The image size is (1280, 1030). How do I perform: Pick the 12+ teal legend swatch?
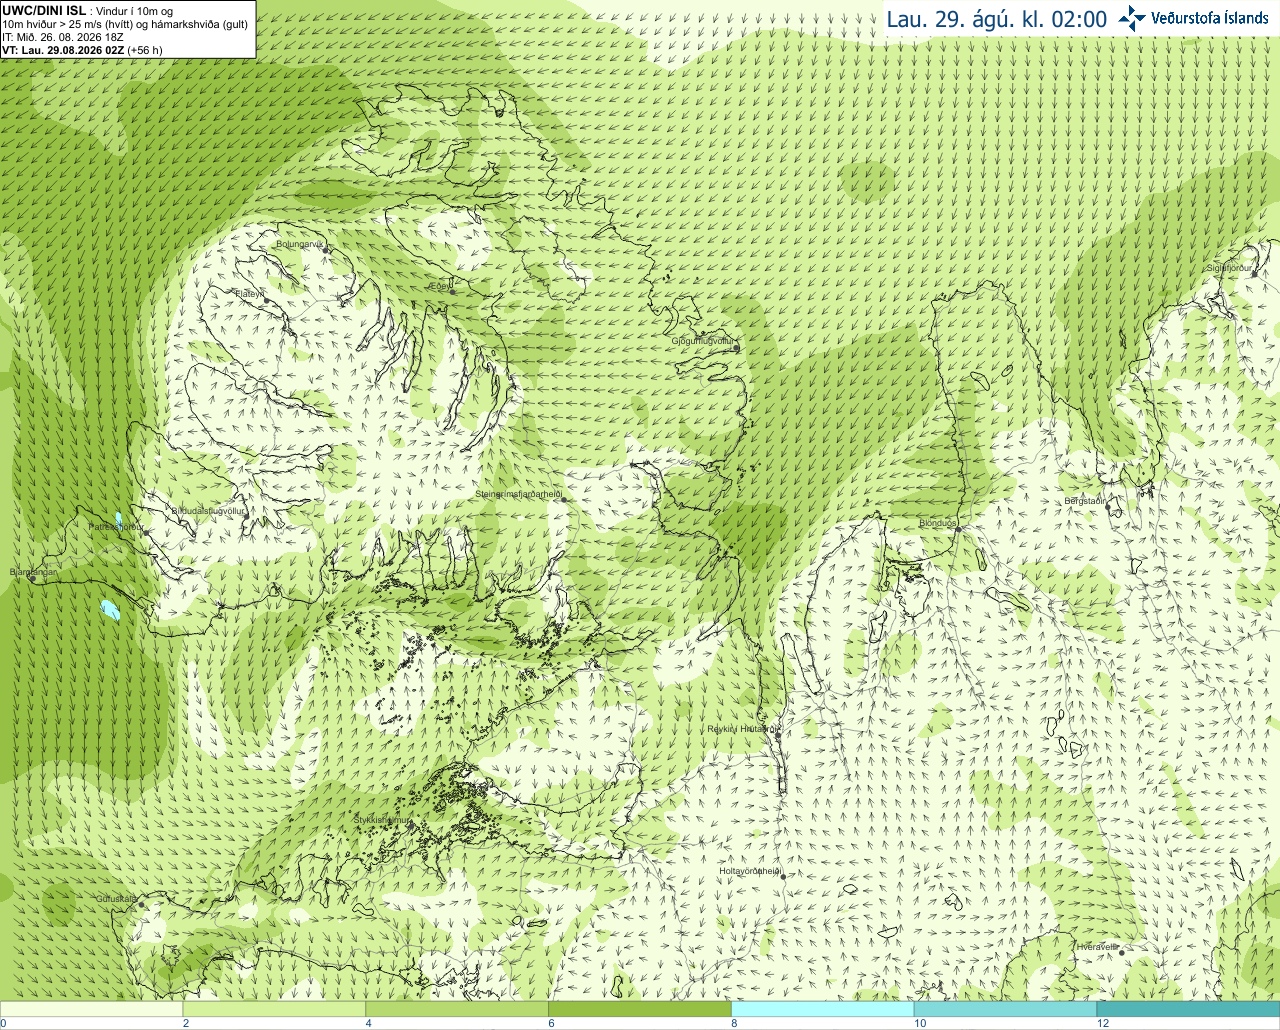[x=1188, y=1009]
